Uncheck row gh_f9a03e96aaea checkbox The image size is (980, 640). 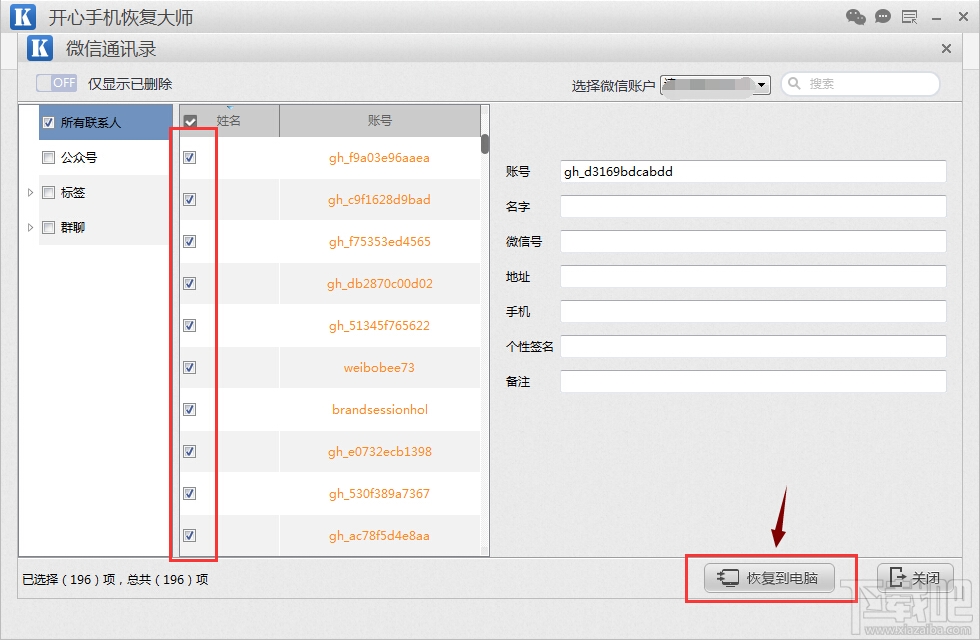tap(190, 158)
